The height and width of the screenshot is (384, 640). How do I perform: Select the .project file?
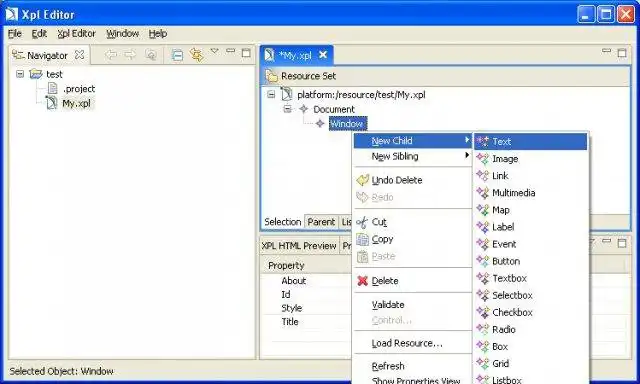tap(79, 89)
